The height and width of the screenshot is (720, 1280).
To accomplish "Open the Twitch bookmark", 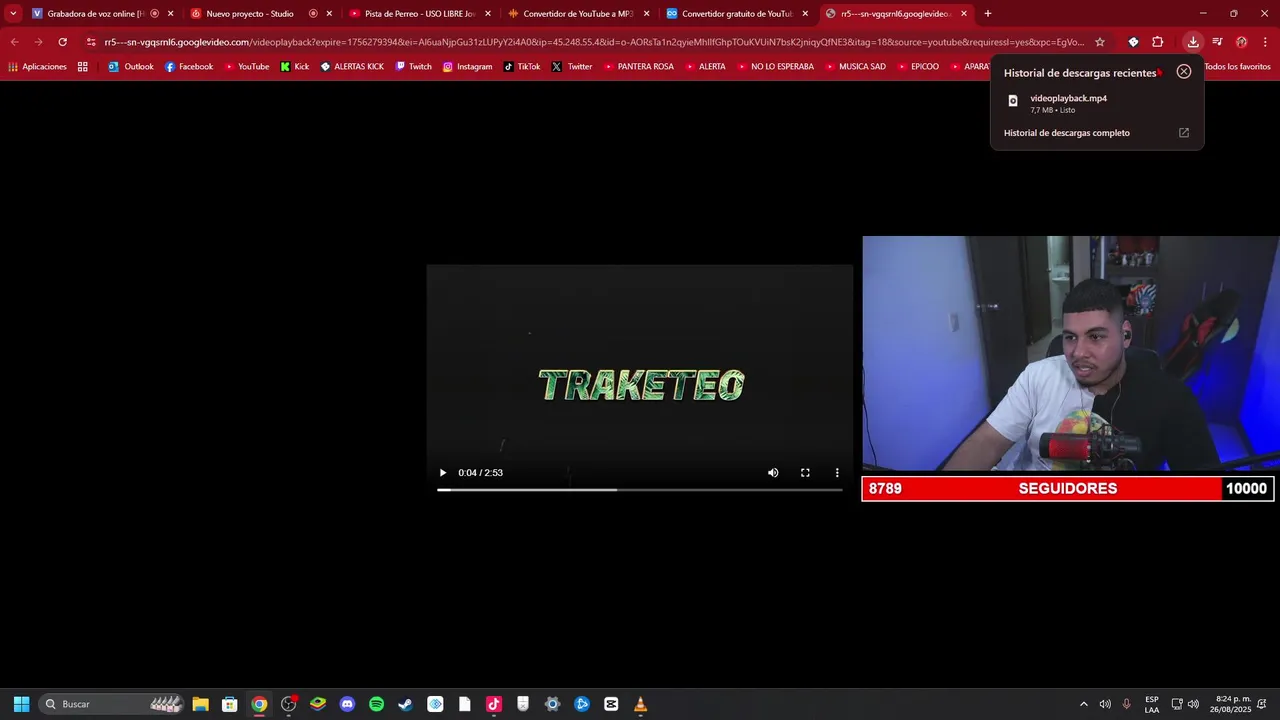I will tap(414, 67).
